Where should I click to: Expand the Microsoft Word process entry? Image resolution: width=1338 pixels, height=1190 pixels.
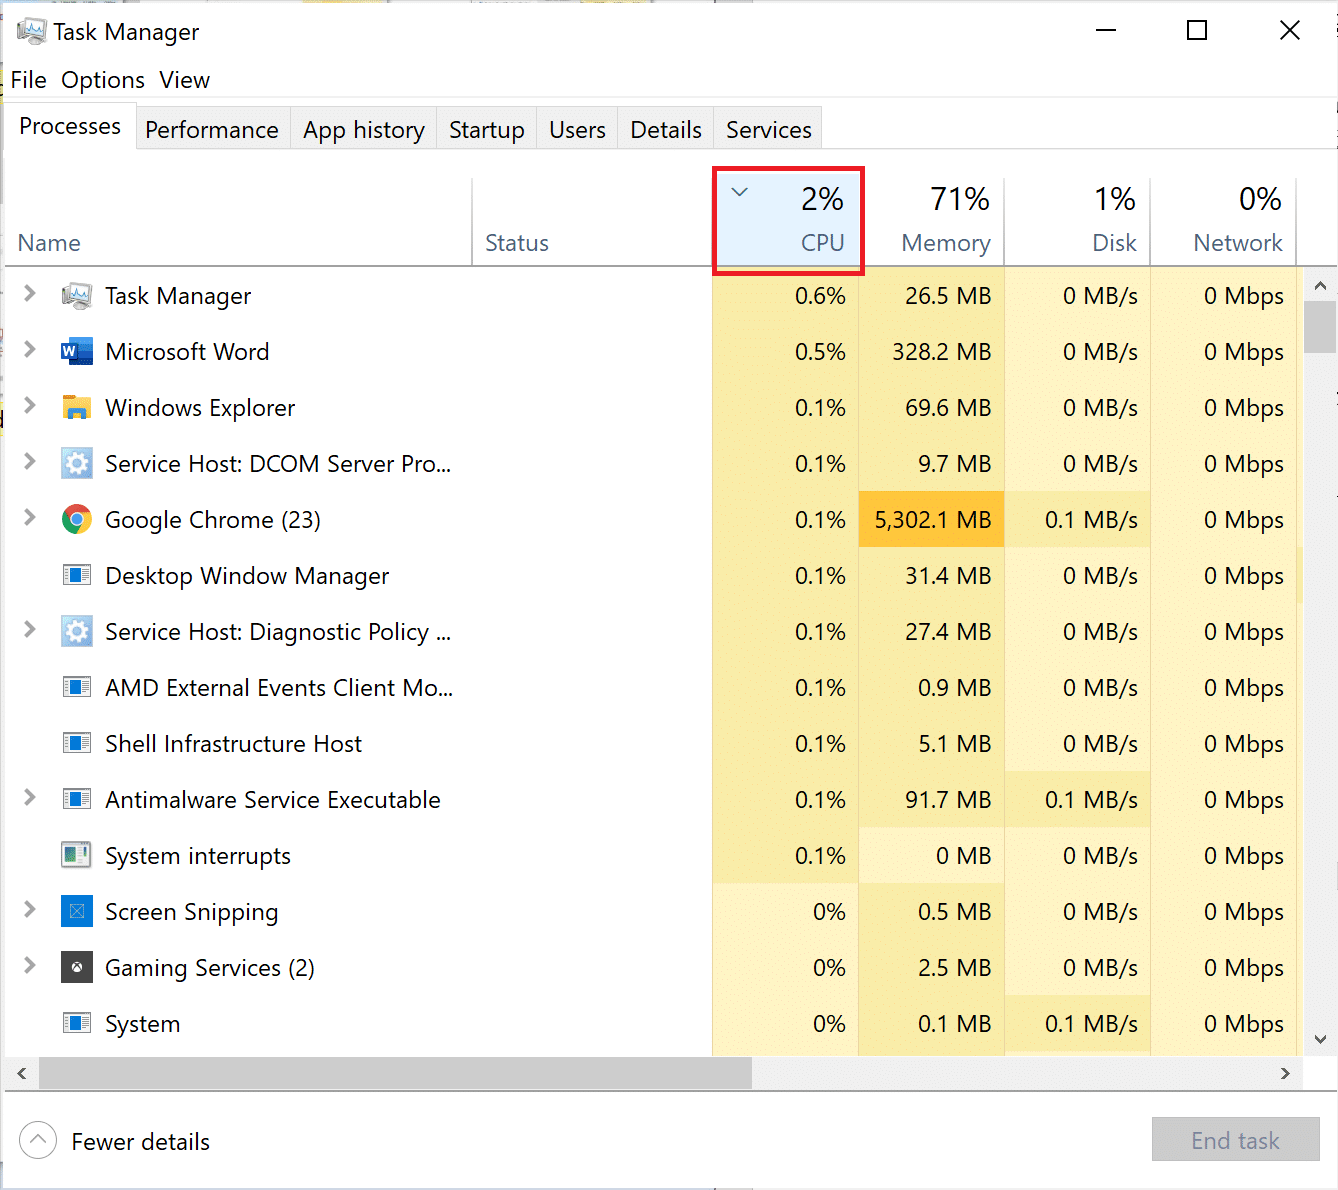click(x=29, y=351)
